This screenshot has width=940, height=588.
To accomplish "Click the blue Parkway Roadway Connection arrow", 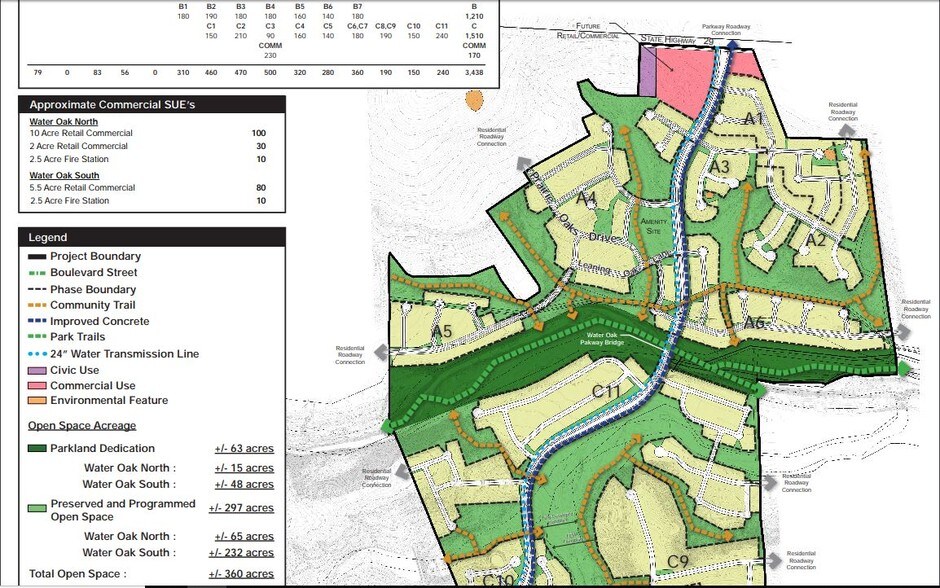I will (734, 44).
